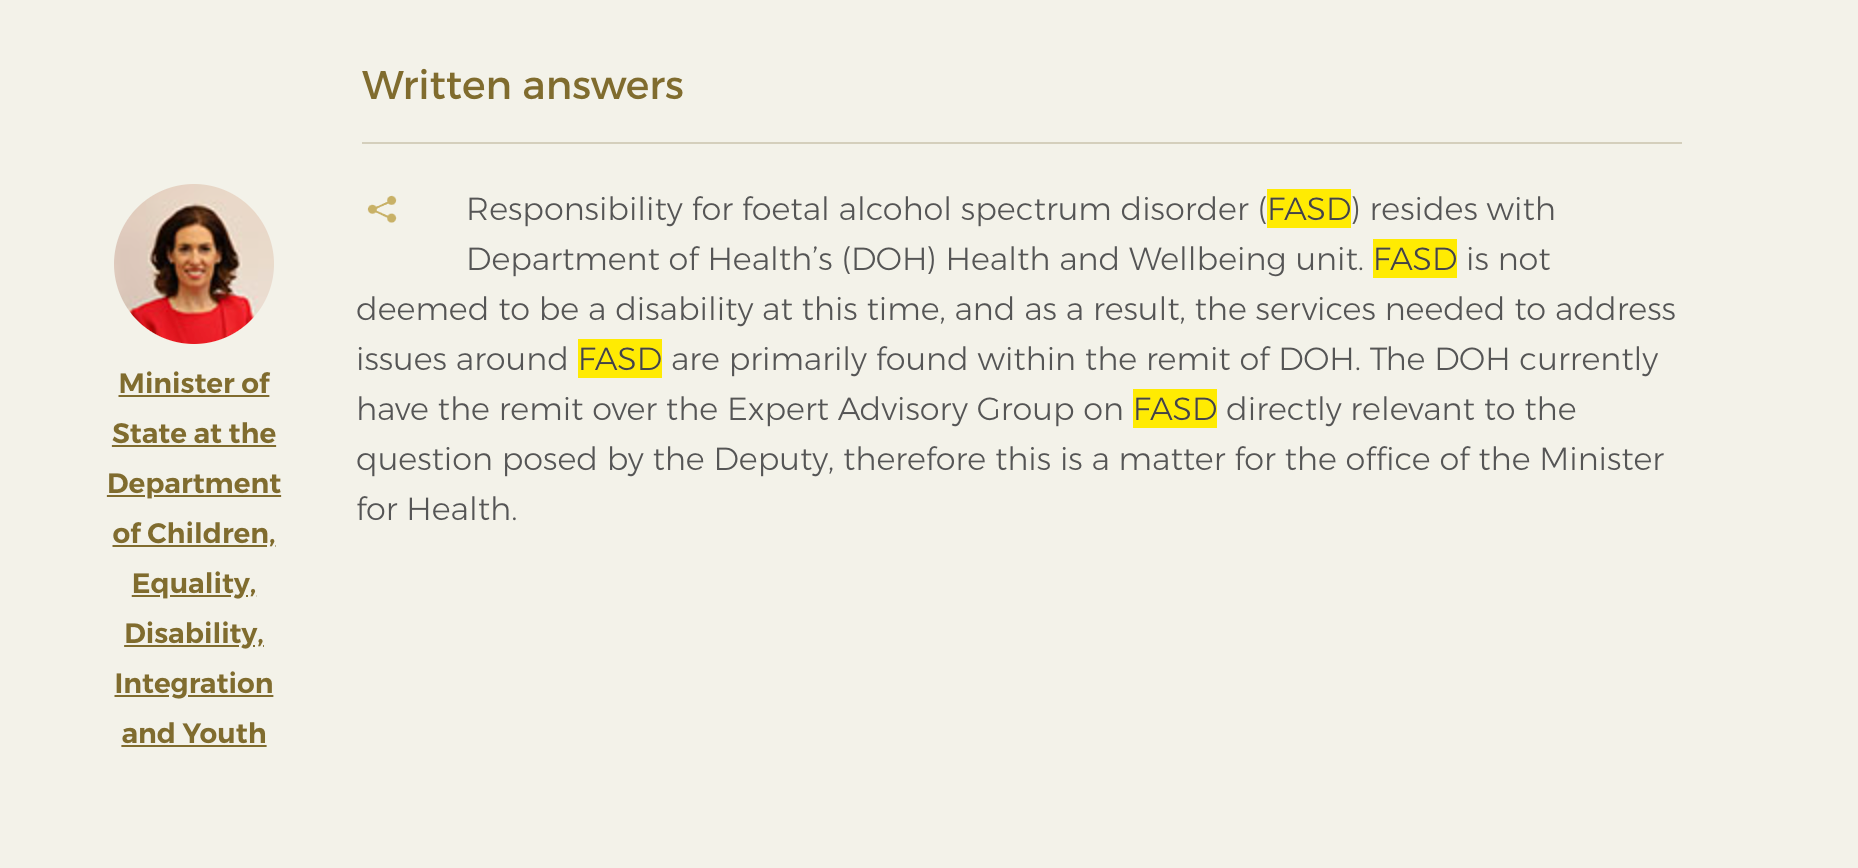1858x868 pixels.
Task: Click the 'of Children,' link line
Action: 194,533
